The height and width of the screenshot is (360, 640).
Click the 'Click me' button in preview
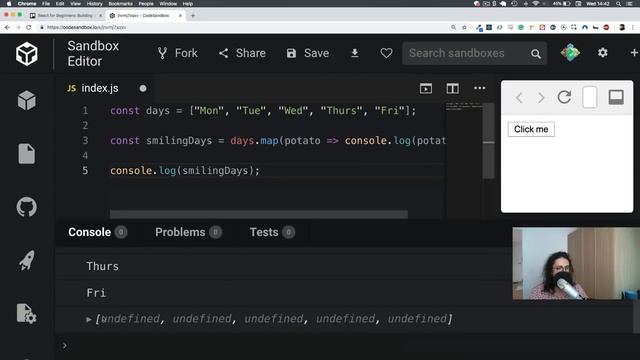[x=531, y=129]
